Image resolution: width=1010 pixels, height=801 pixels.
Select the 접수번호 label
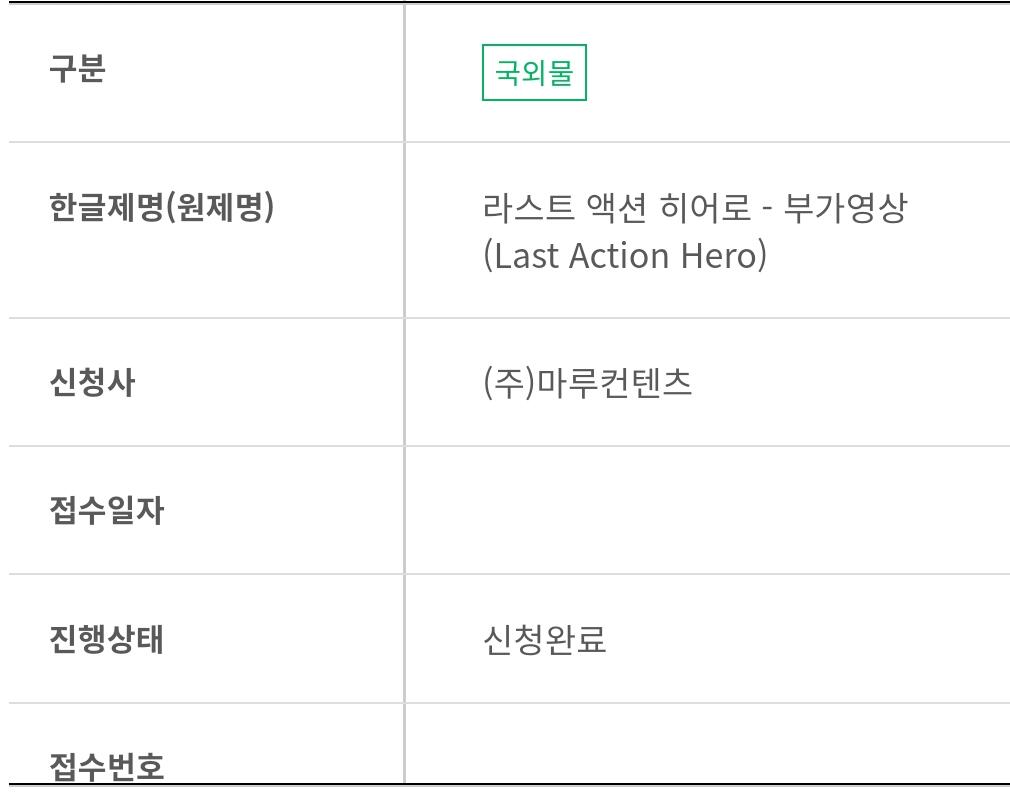pyautogui.click(x=107, y=766)
